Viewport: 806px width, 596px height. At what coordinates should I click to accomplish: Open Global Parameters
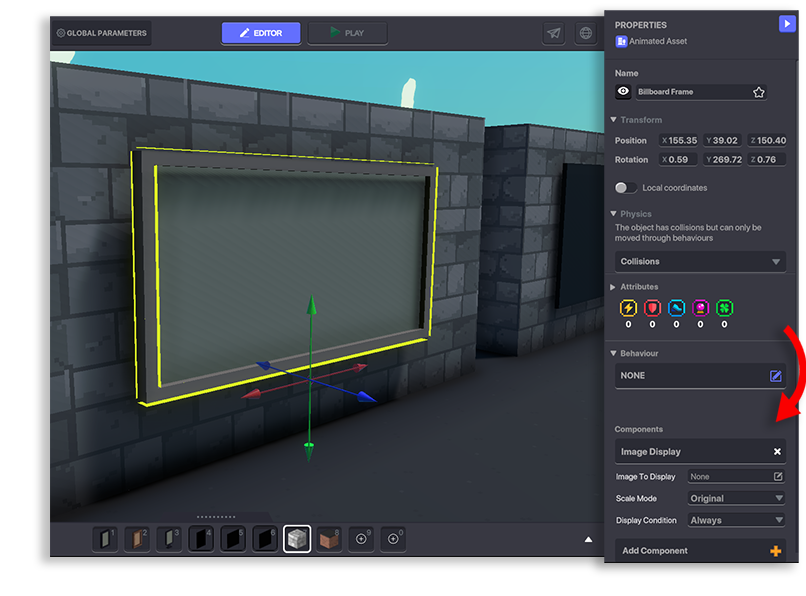(102, 33)
